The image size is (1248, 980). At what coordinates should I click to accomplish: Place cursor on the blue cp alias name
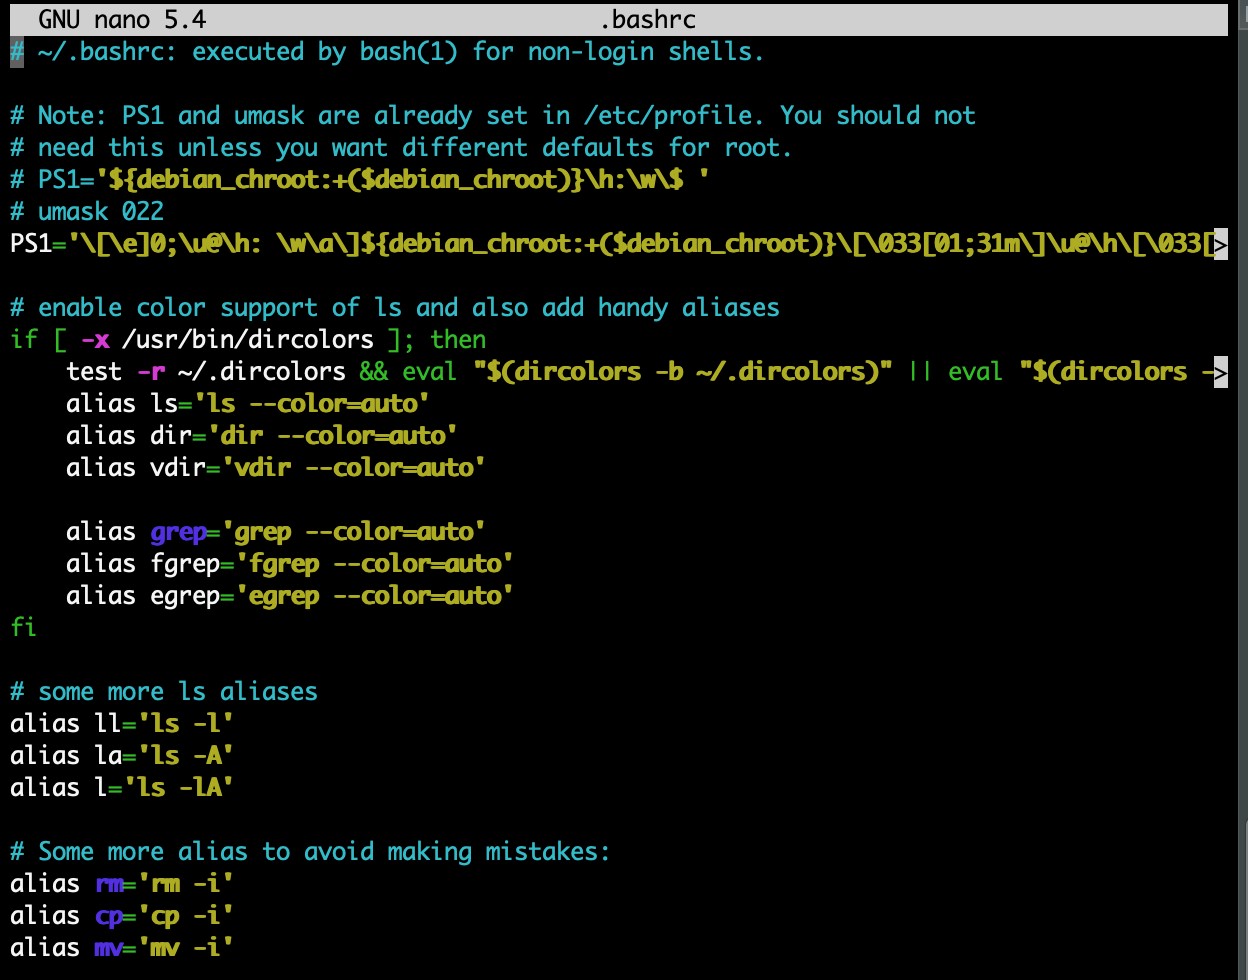[108, 915]
